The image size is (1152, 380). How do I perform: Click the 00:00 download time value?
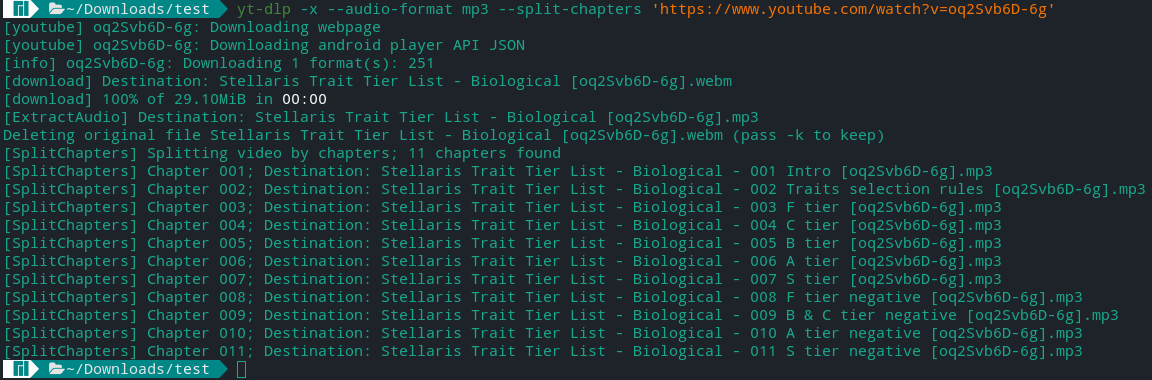(x=304, y=99)
